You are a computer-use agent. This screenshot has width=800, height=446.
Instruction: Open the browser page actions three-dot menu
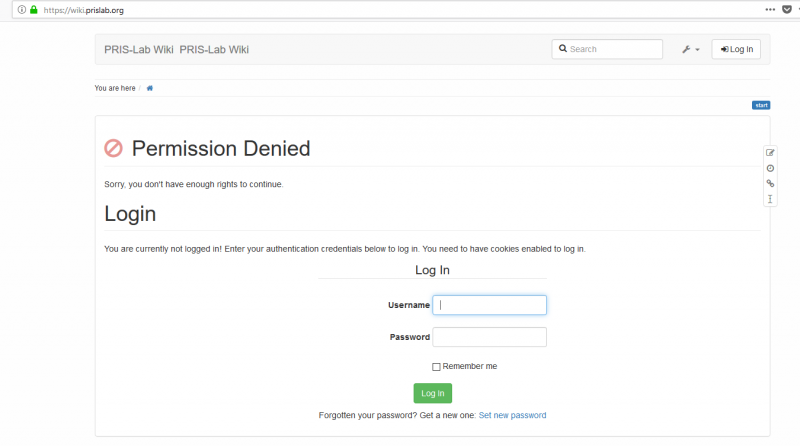pos(769,9)
